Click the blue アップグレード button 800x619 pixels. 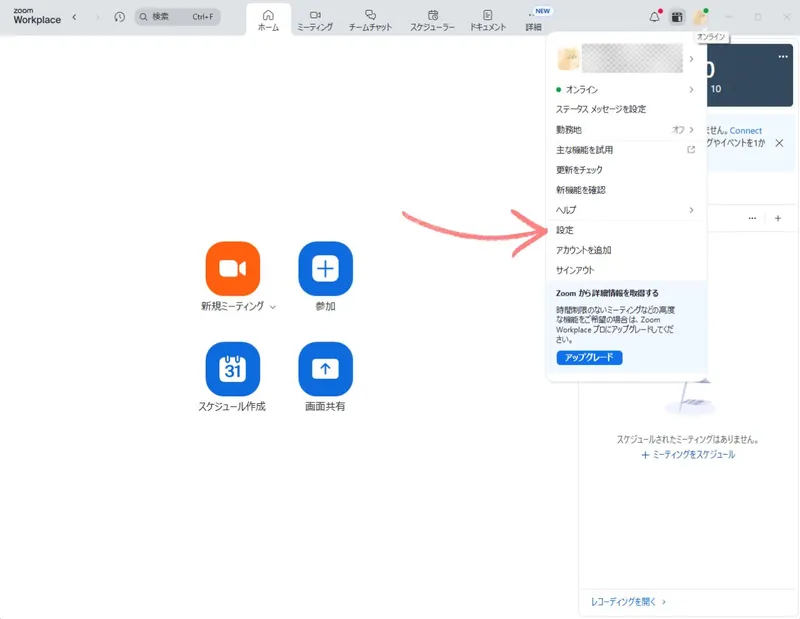[x=589, y=358]
